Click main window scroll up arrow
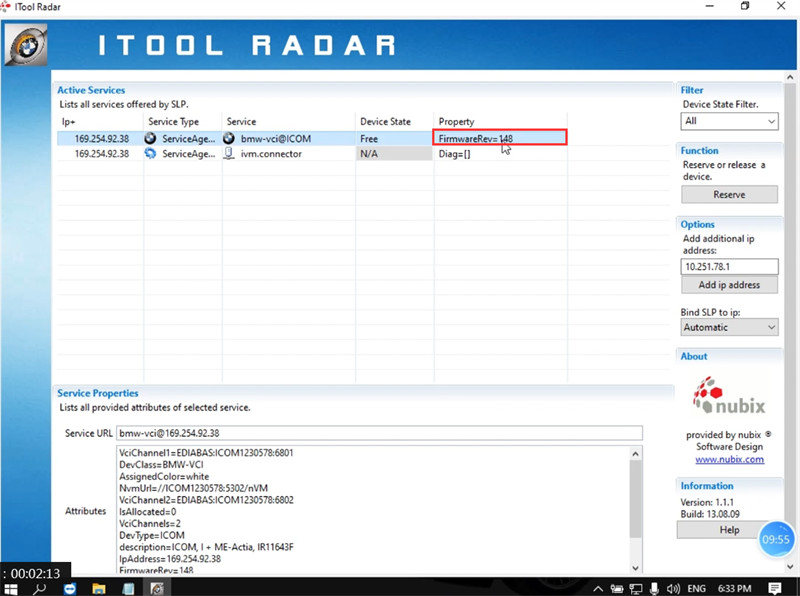The width and height of the screenshot is (800, 596). [790, 78]
